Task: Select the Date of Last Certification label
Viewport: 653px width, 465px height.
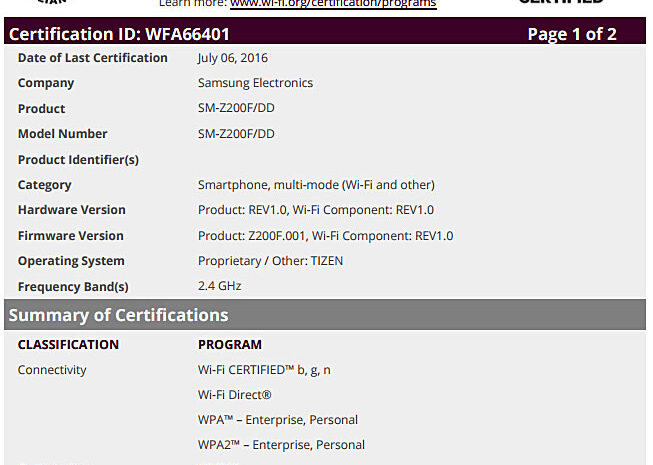Action: (92, 58)
